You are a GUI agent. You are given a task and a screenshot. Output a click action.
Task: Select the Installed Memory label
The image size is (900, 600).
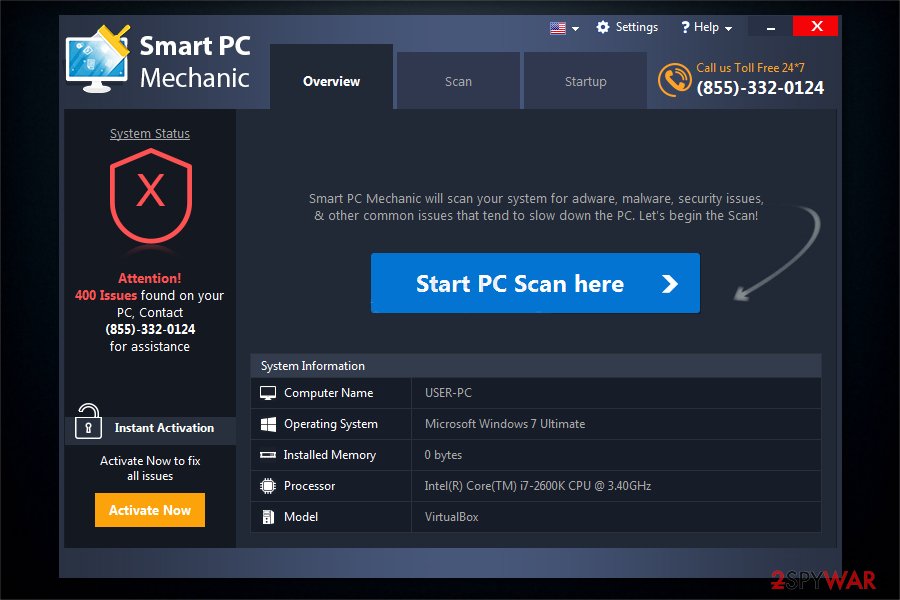pos(329,455)
